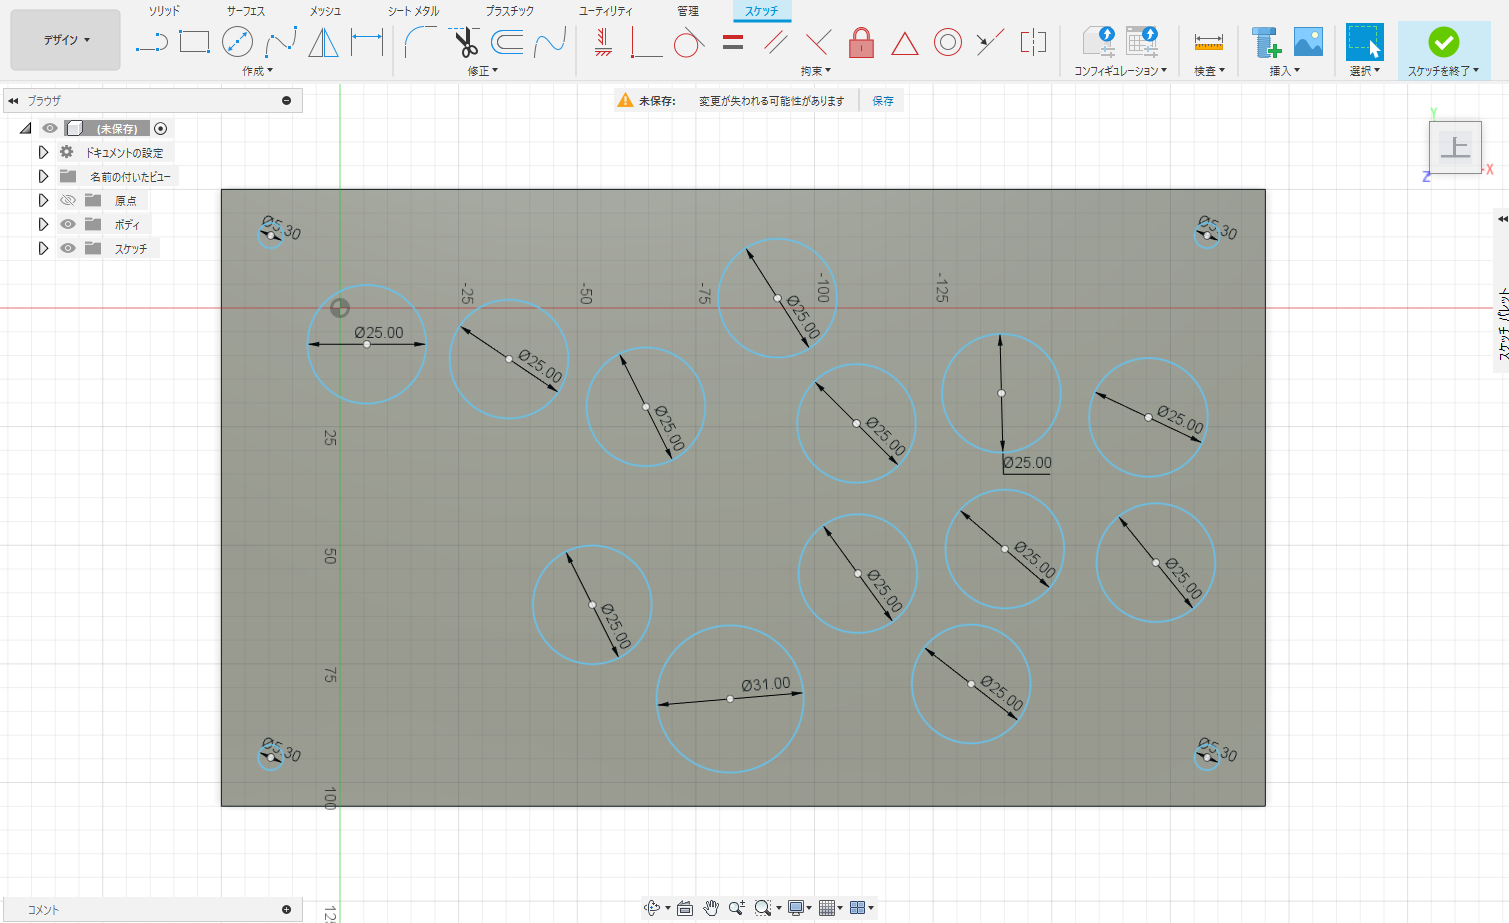
Task: Expand 名前の付いたビュー tree node
Action: pos(43,176)
